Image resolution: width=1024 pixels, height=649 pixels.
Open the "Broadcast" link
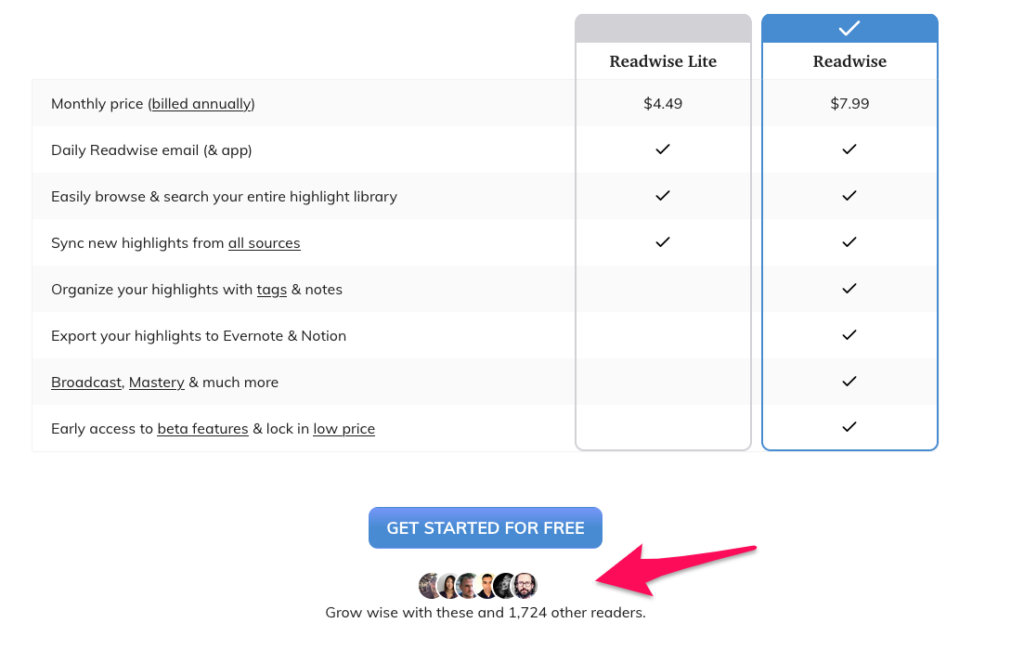(86, 382)
